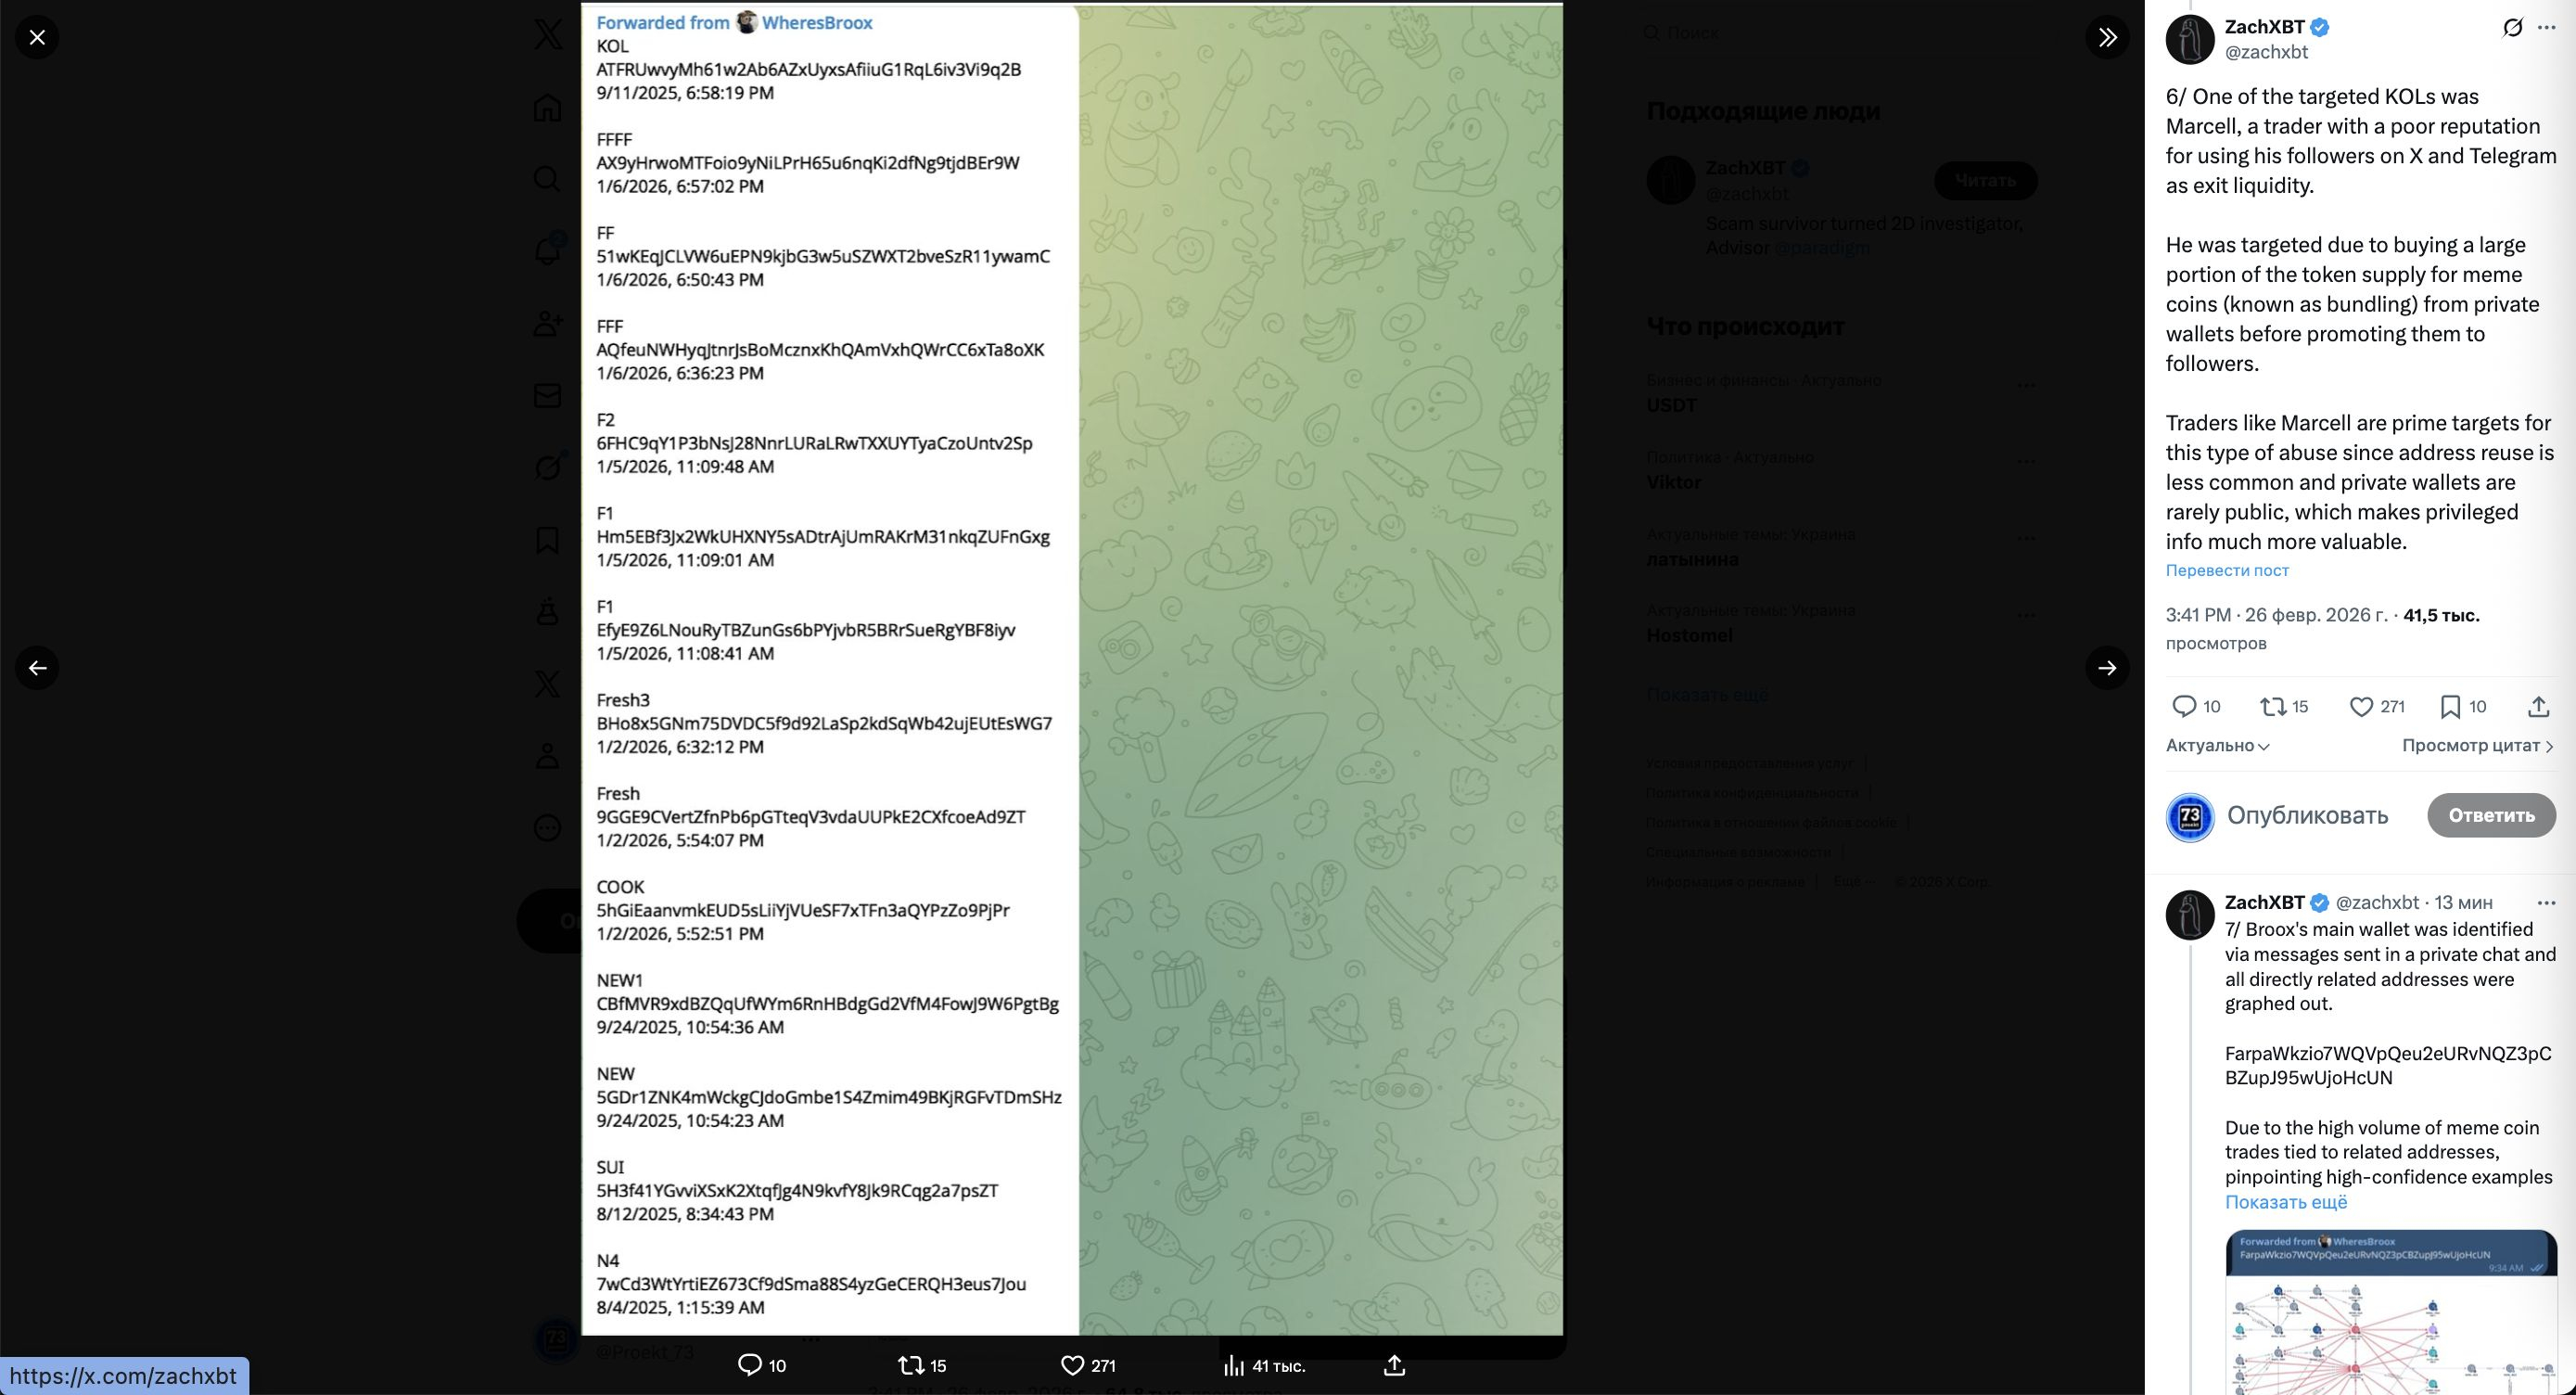Expand the Актуально replies sorting dropdown
Viewport: 2576px width, 1395px height.
(2217, 746)
